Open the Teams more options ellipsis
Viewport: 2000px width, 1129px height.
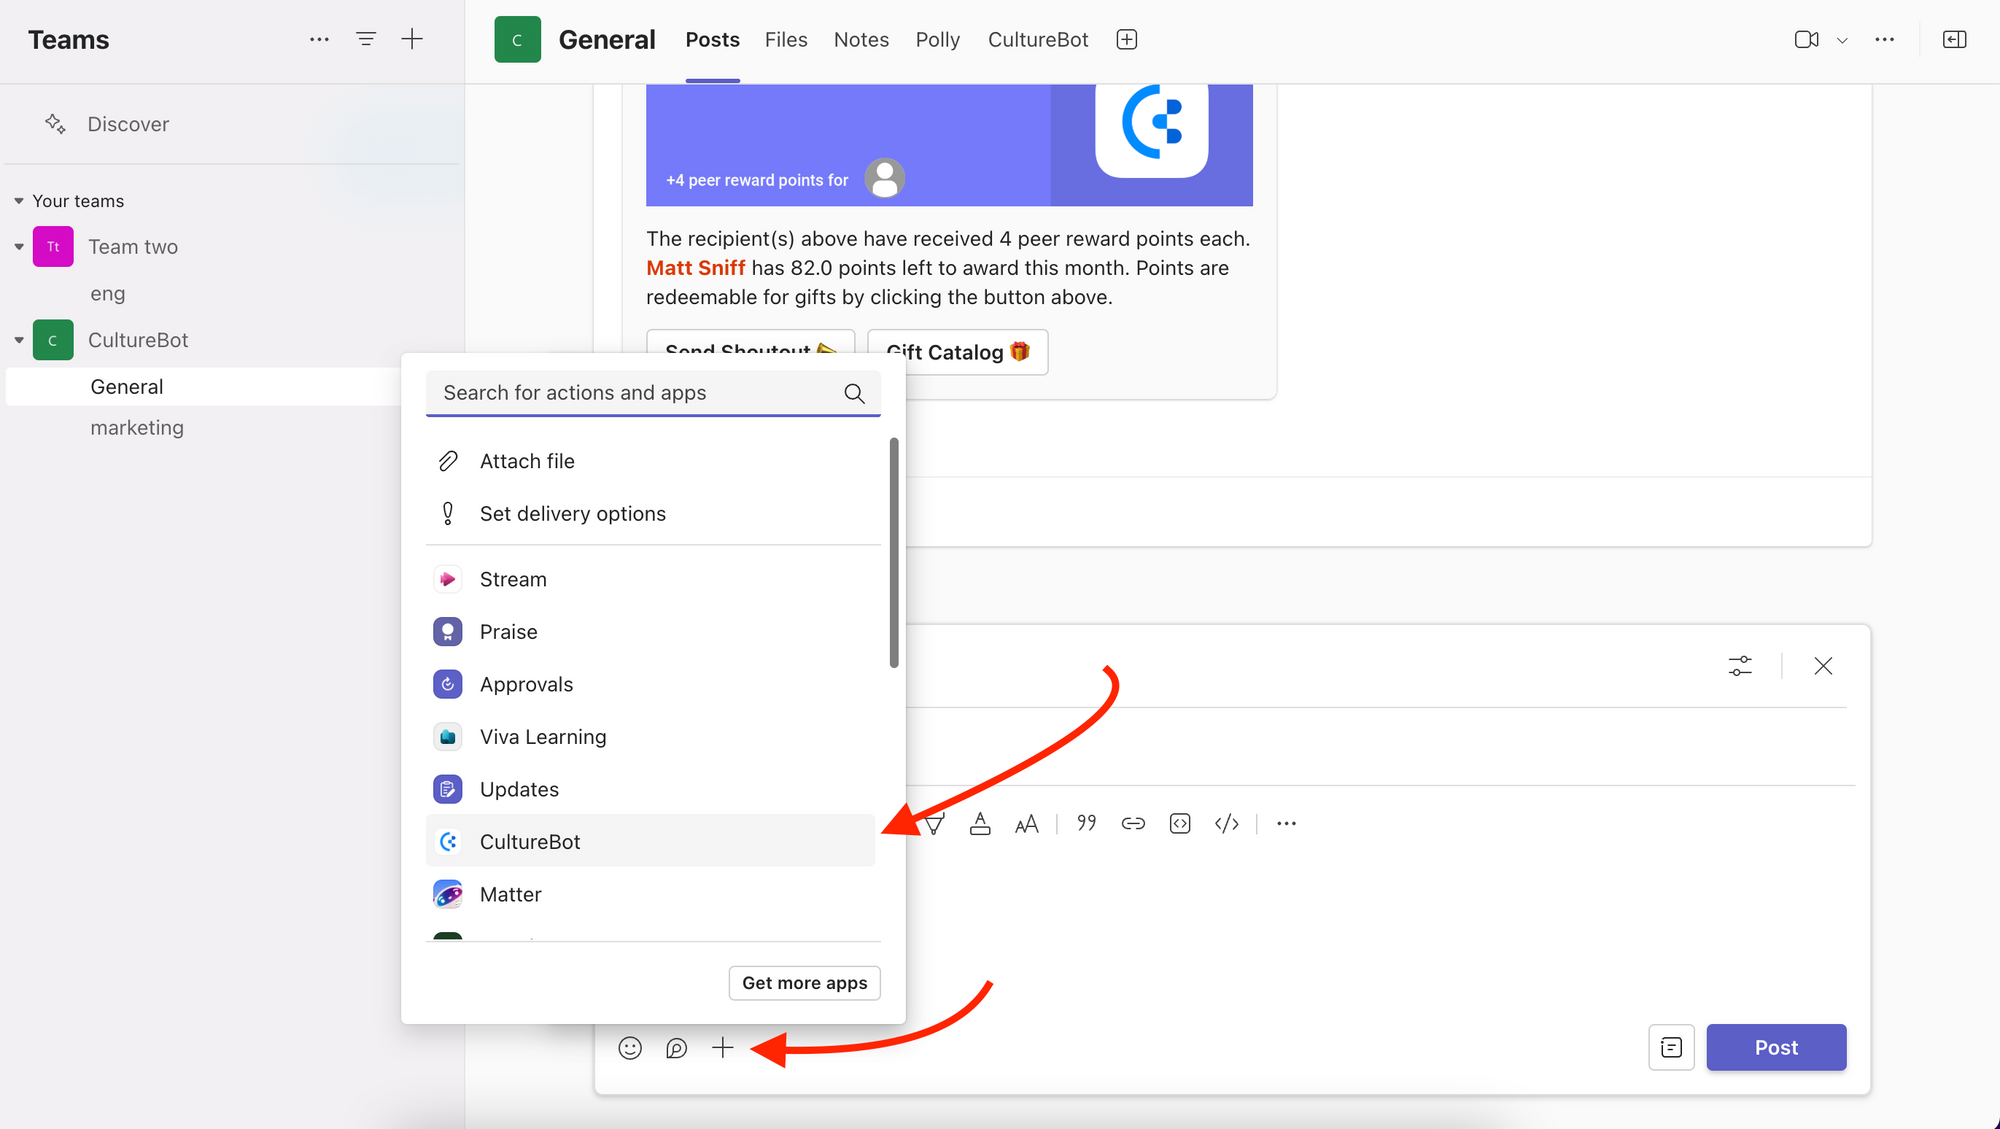point(319,39)
